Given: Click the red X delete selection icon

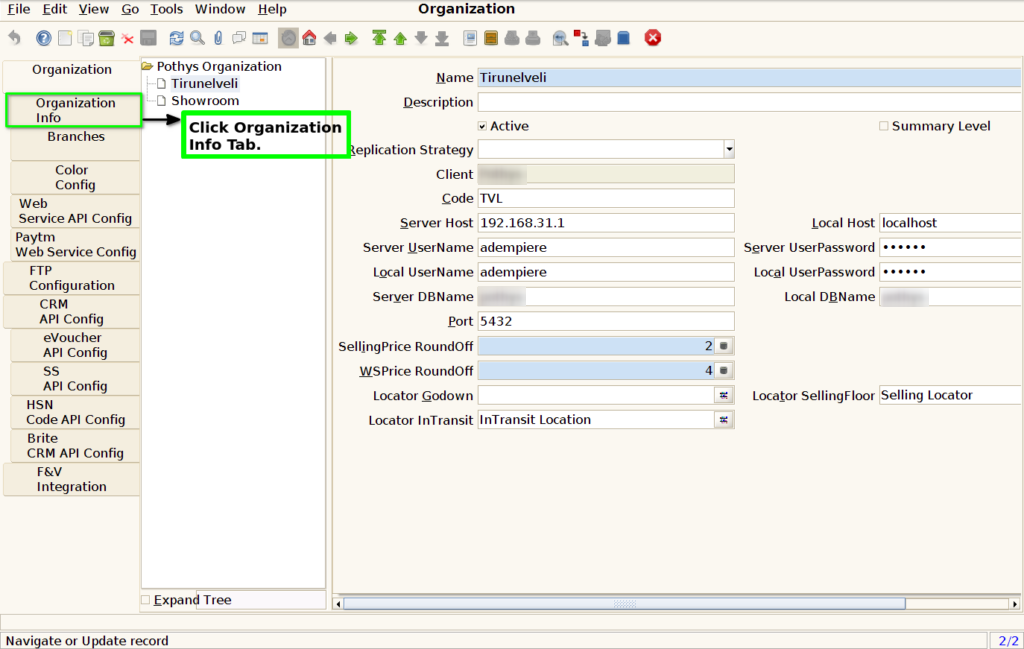Looking at the screenshot, I should (x=127, y=39).
